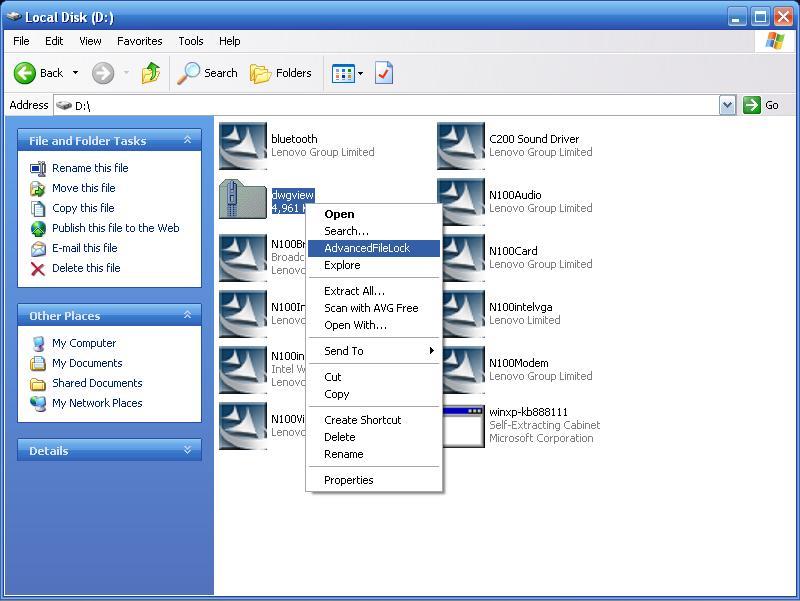Open the Send To submenu

344,350
